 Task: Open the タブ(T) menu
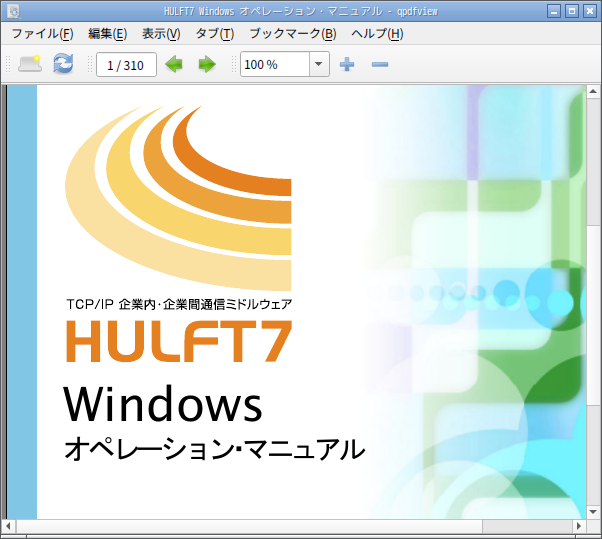click(x=215, y=34)
